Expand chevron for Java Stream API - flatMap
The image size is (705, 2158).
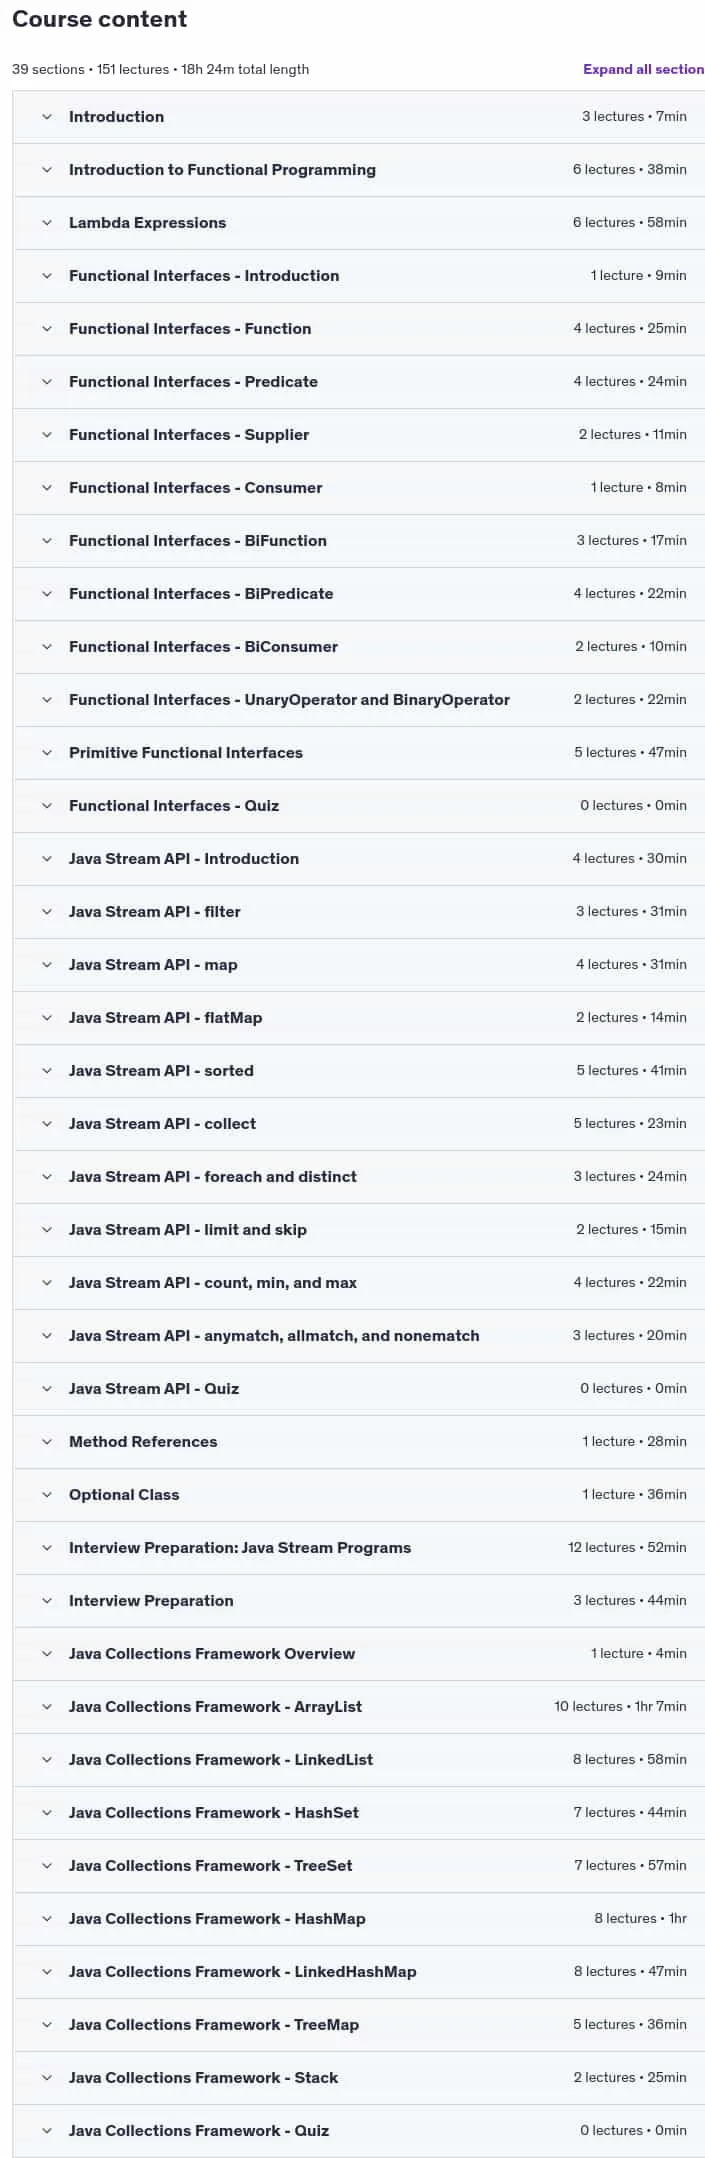pyautogui.click(x=46, y=1018)
